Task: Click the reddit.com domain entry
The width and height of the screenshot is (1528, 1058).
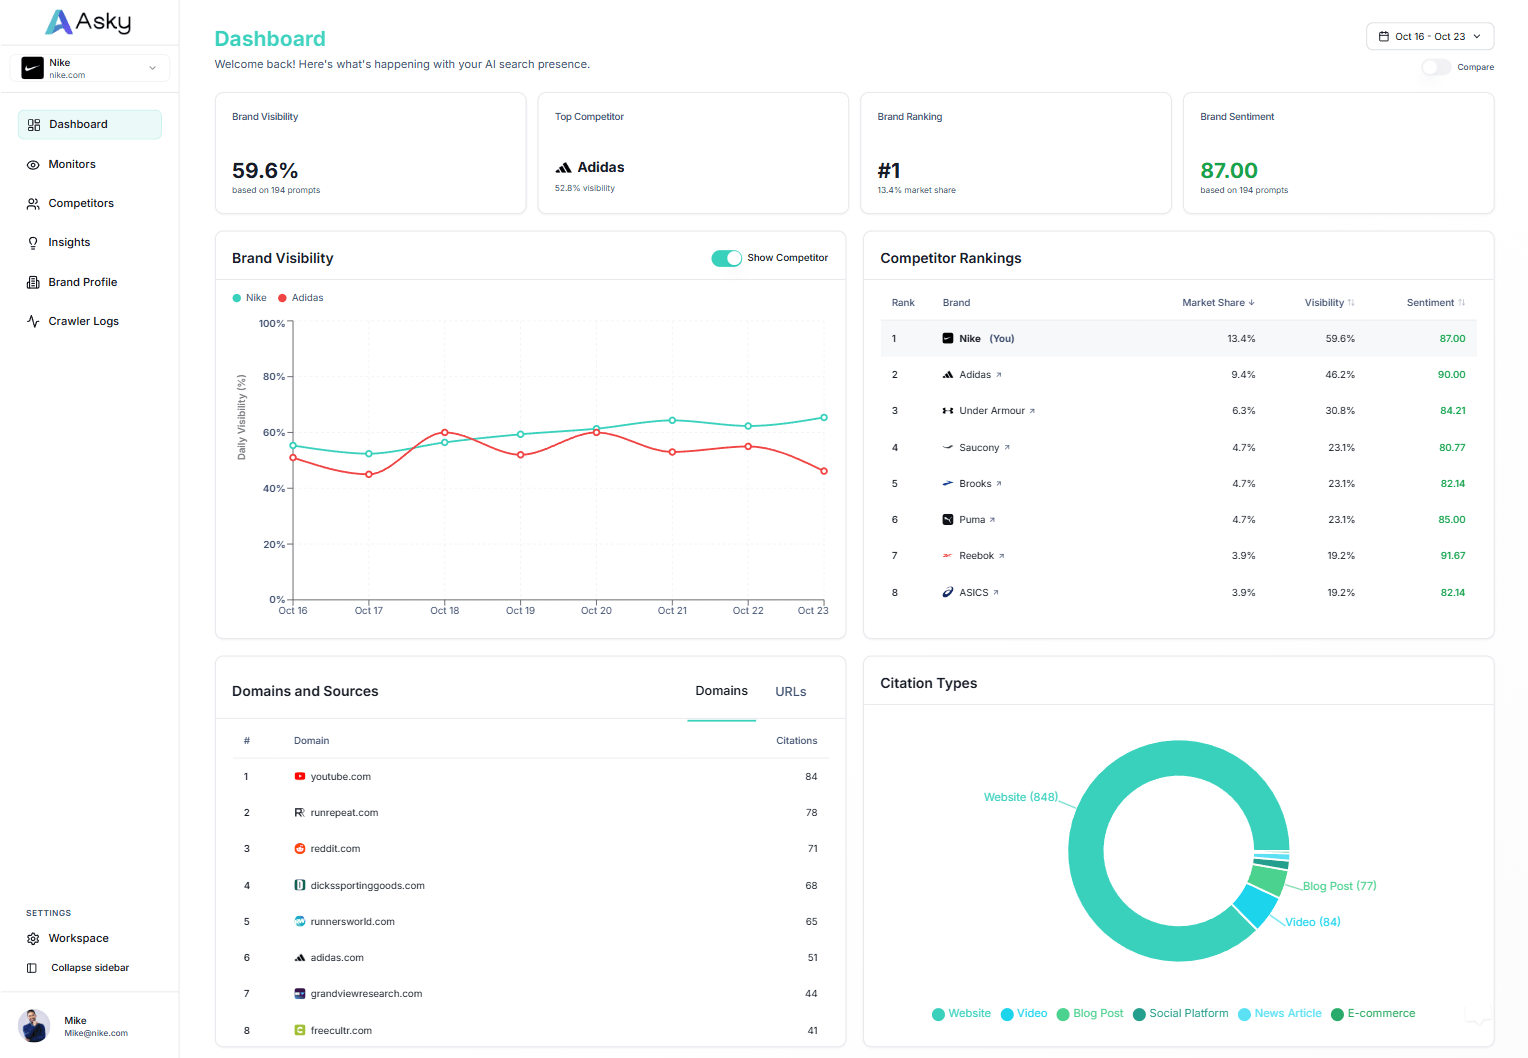Action: pyautogui.click(x=336, y=848)
